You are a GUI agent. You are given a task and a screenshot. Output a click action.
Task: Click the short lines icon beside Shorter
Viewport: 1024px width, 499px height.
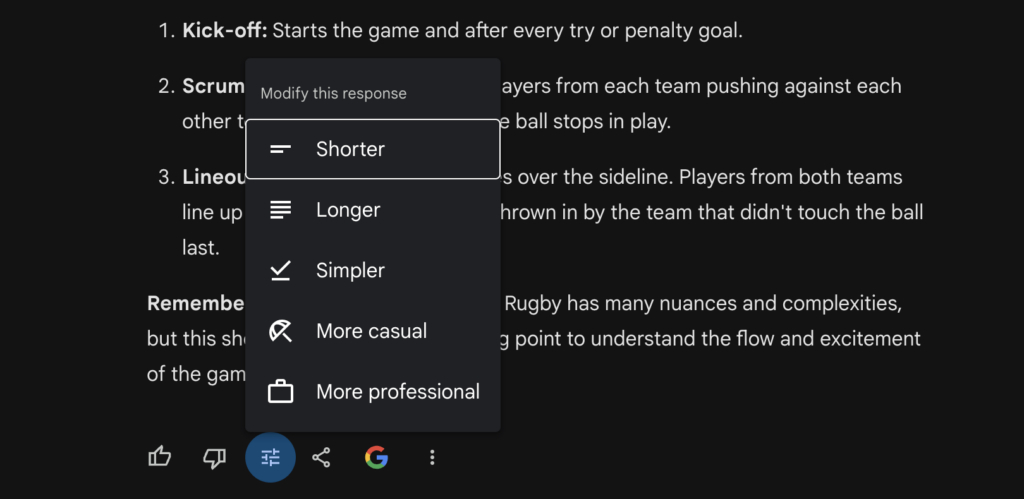click(x=280, y=150)
